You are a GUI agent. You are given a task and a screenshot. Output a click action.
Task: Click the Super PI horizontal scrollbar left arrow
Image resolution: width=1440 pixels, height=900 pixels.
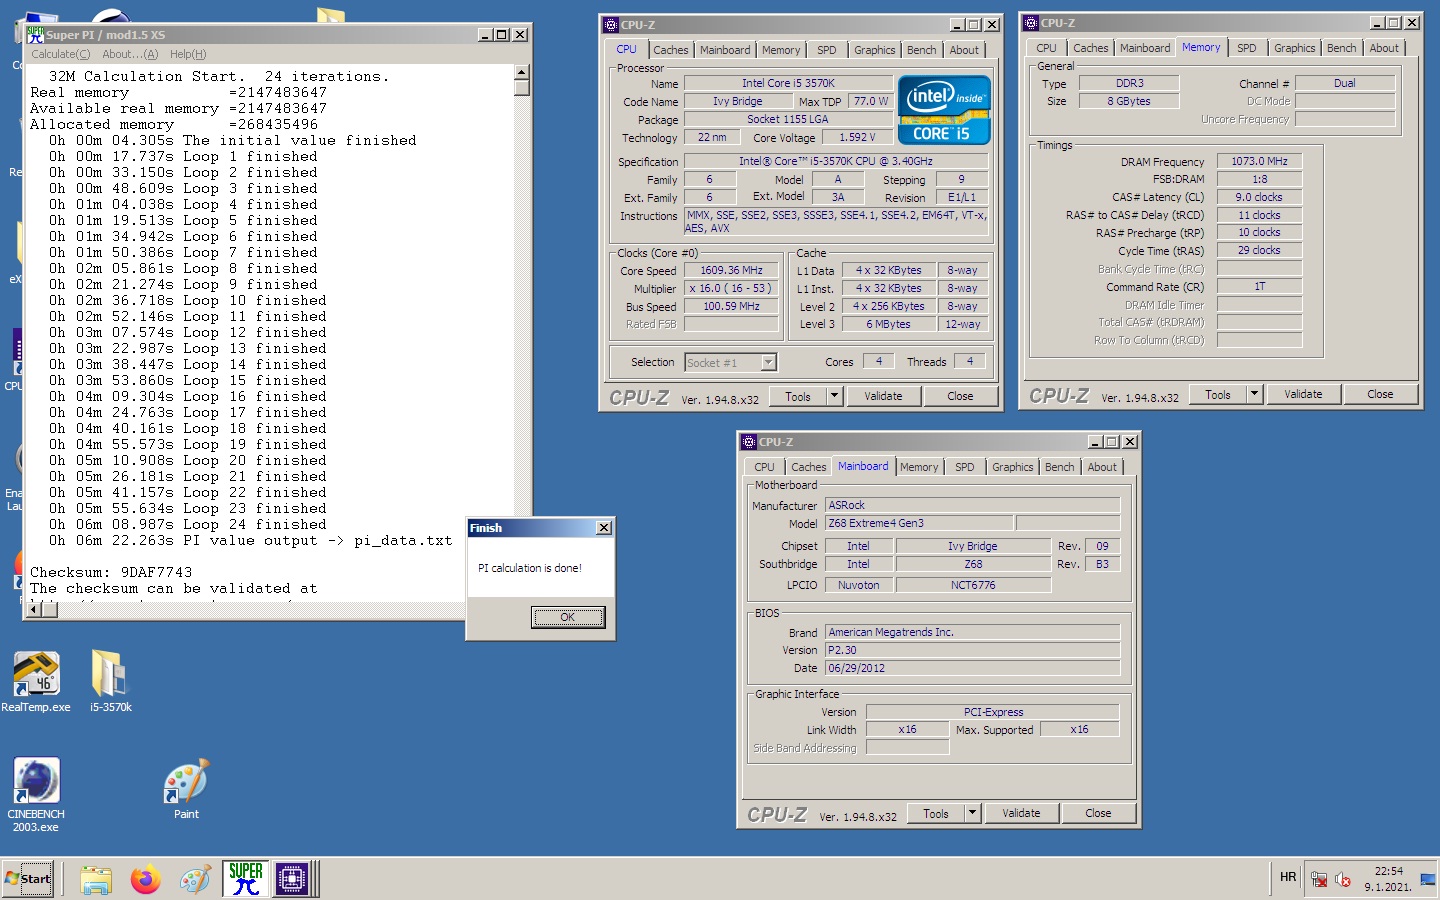pos(35,609)
